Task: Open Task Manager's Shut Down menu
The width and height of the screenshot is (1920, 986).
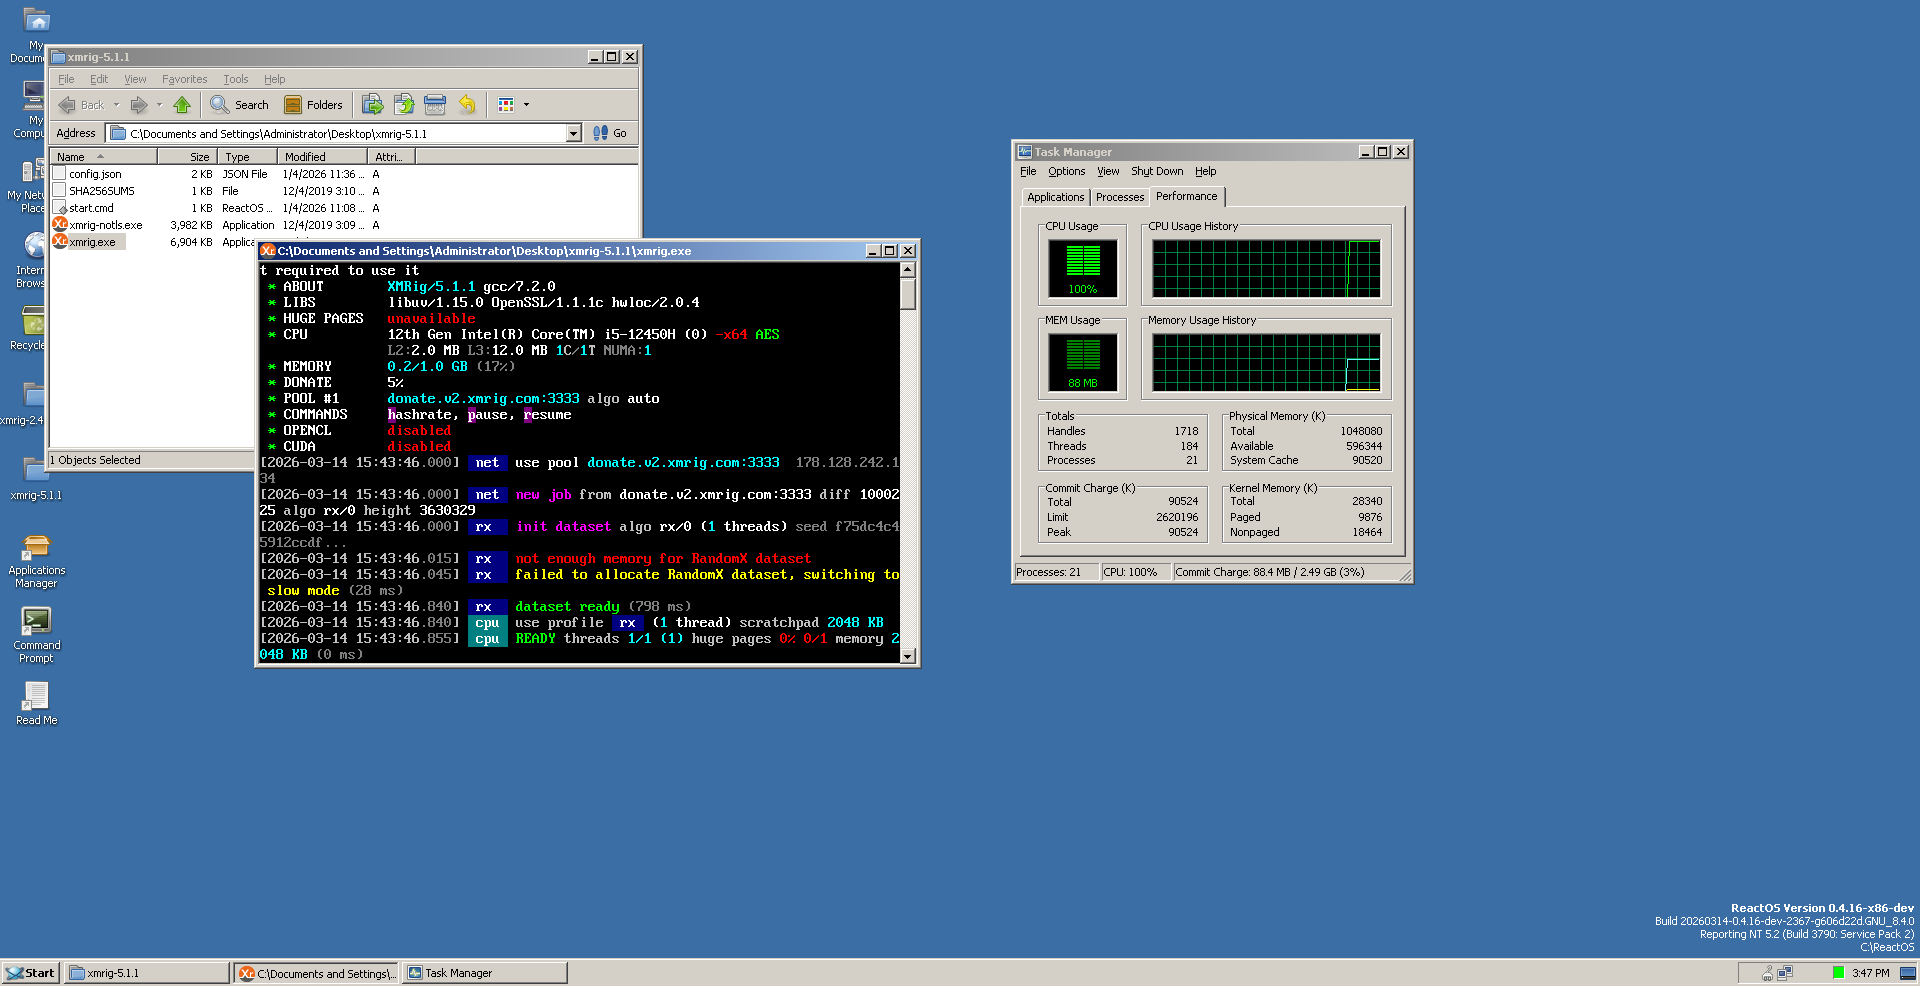Action: (1156, 172)
